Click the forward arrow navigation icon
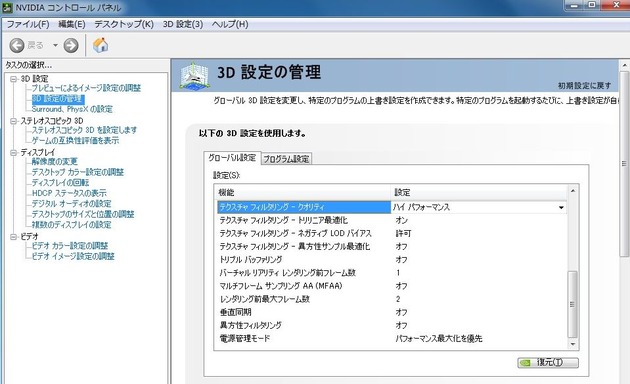Viewport: 630px width, 384px height. pos(71,45)
